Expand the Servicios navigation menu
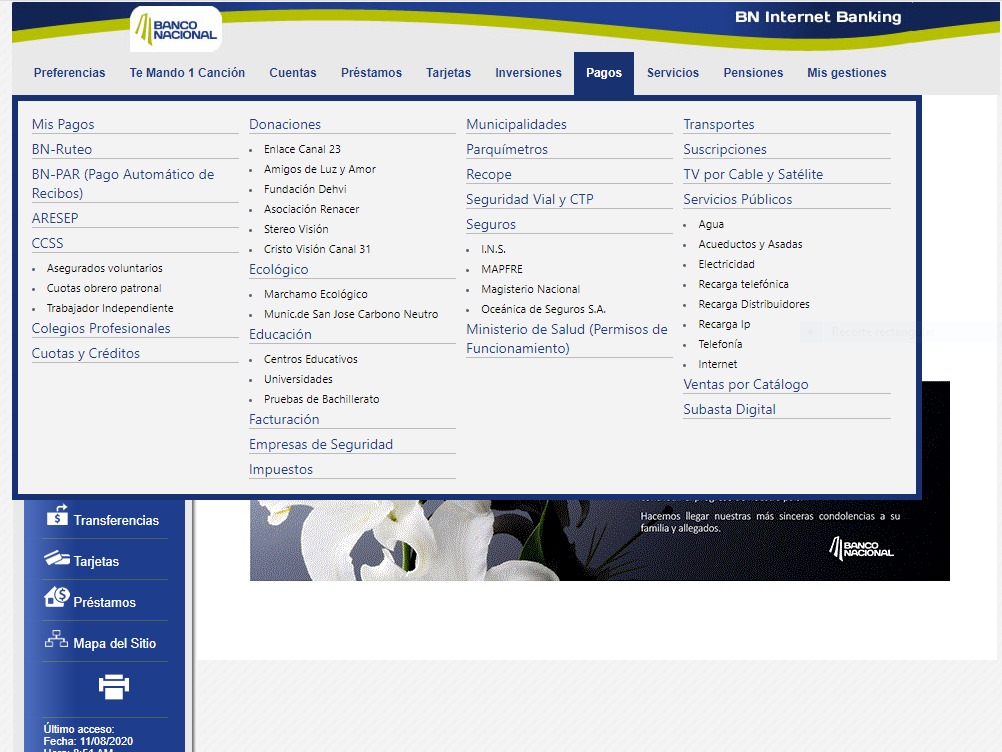 coord(672,73)
